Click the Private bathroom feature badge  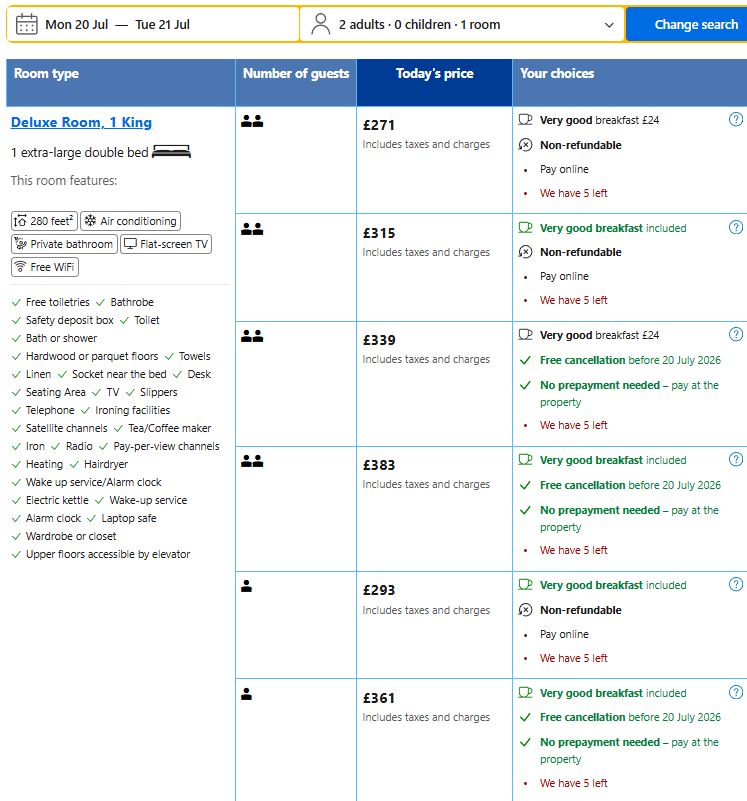[64, 244]
